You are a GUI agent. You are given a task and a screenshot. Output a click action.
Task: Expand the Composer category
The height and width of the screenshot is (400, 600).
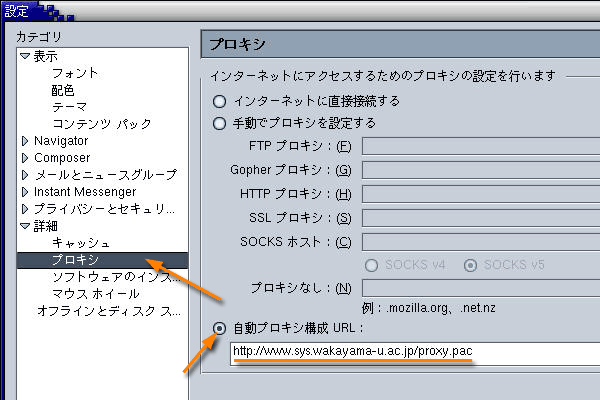click(x=25, y=158)
